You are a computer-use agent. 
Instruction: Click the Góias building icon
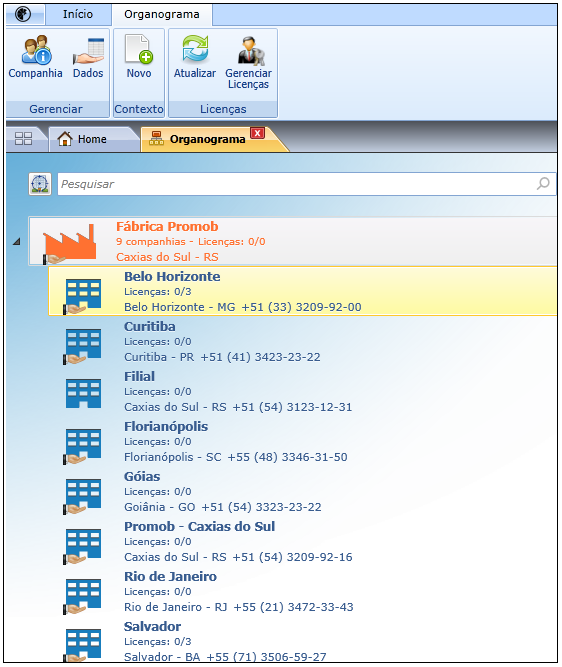pos(83,496)
